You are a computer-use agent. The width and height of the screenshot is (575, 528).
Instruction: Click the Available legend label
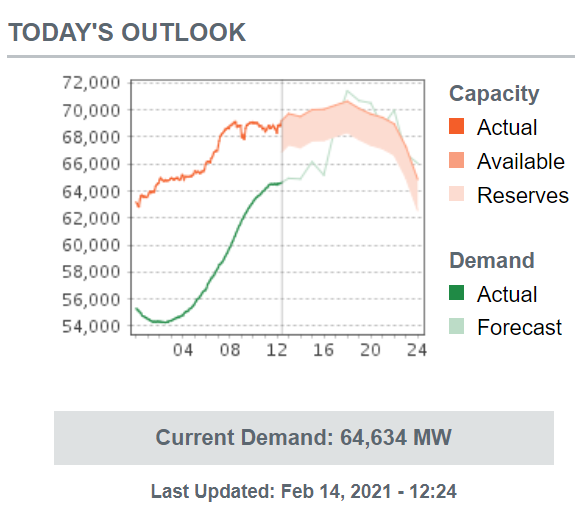click(521, 161)
